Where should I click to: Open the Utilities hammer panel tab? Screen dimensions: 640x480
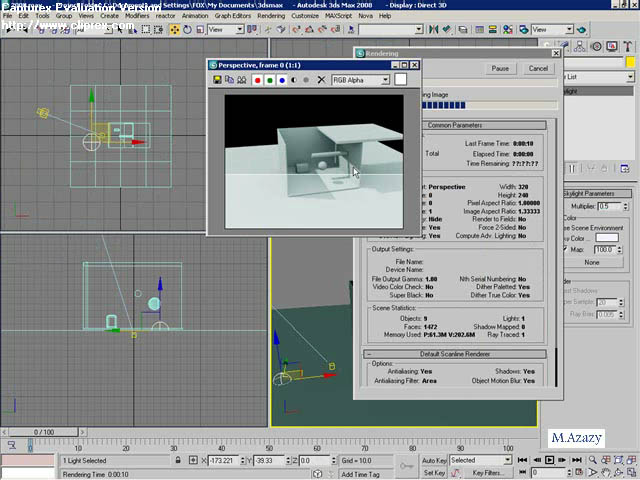point(628,47)
